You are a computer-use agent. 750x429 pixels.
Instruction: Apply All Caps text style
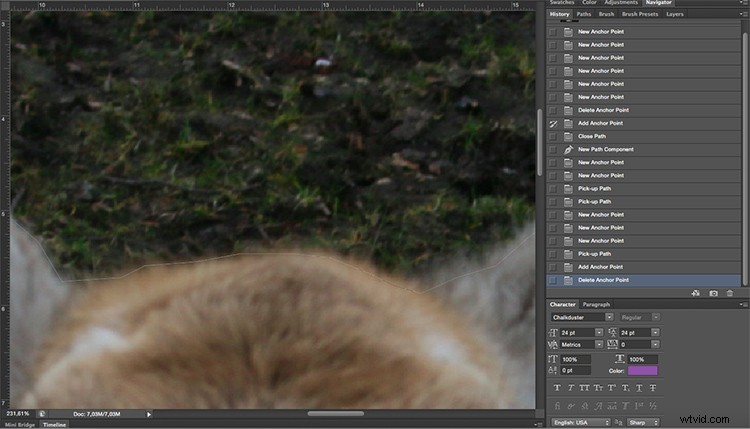pyautogui.click(x=585, y=388)
